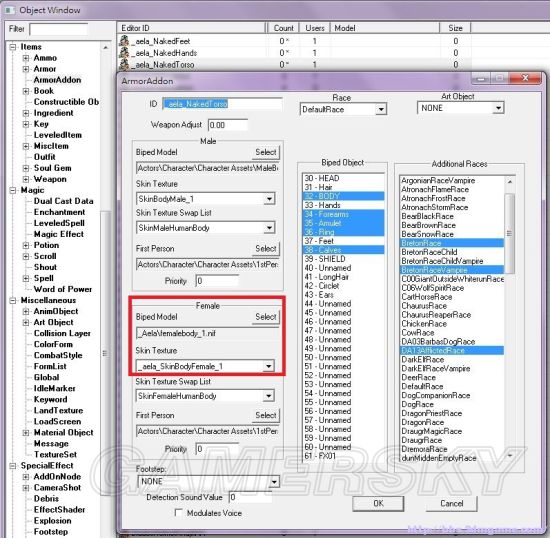Click the Users column header
Image resolution: width=550 pixels, height=538 pixels.
click(315, 28)
